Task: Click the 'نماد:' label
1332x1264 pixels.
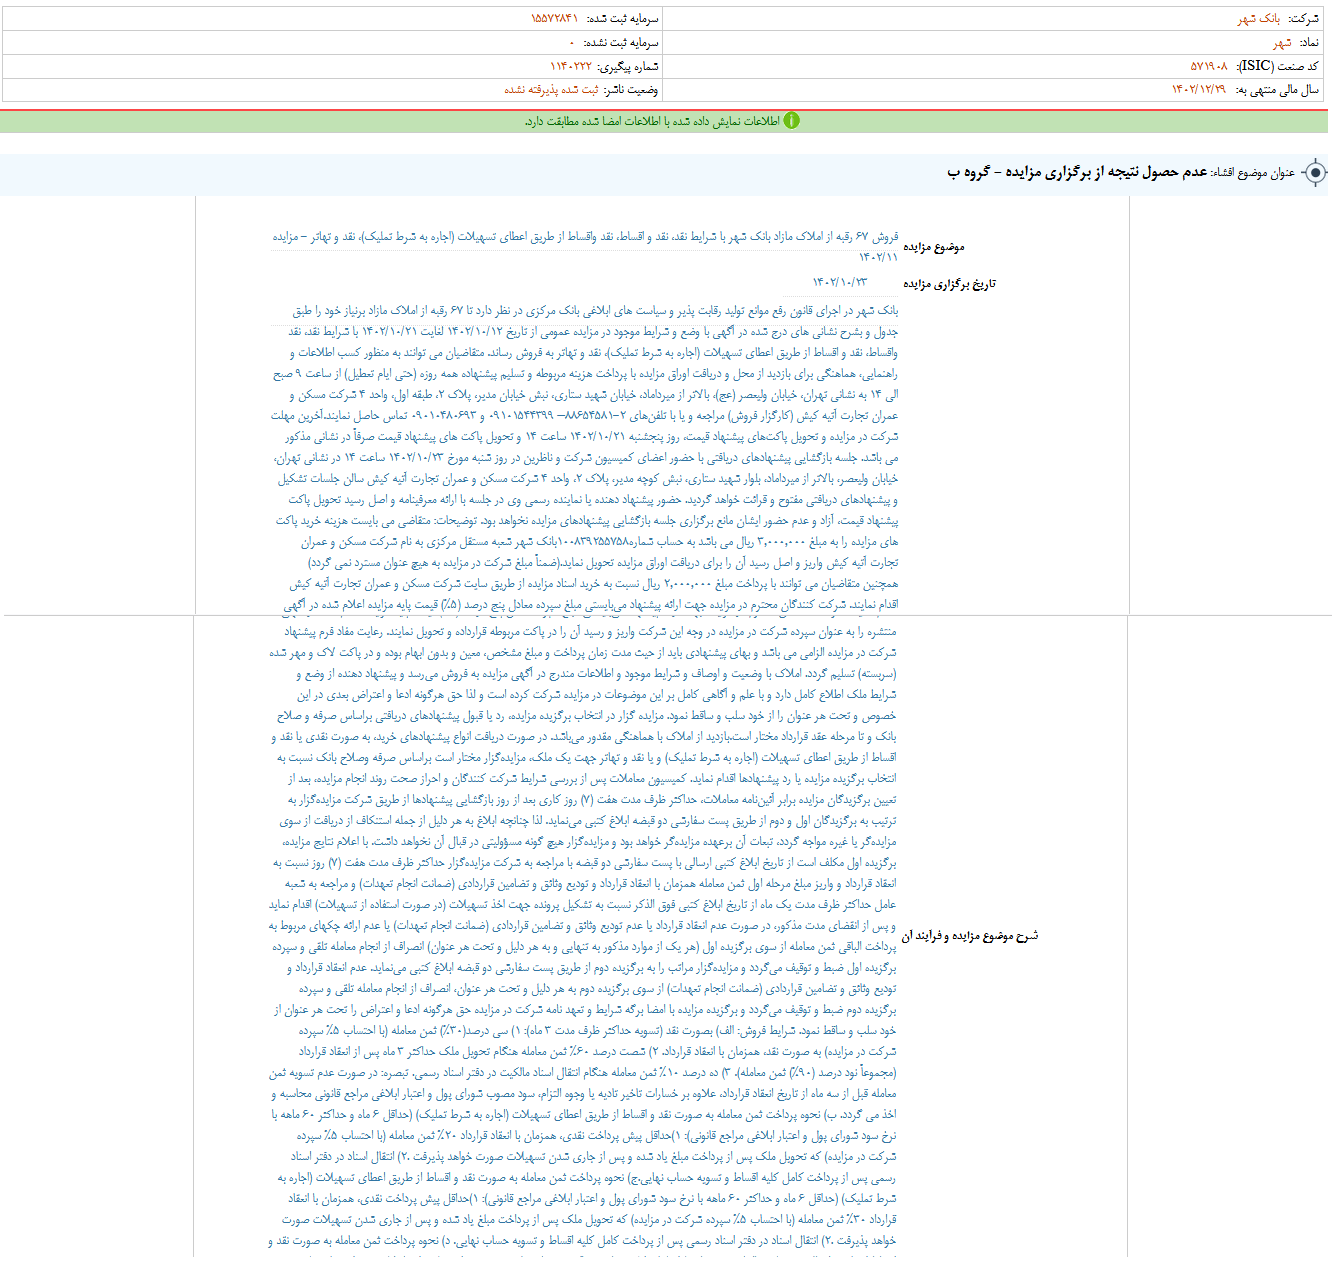Action: coord(1308,43)
